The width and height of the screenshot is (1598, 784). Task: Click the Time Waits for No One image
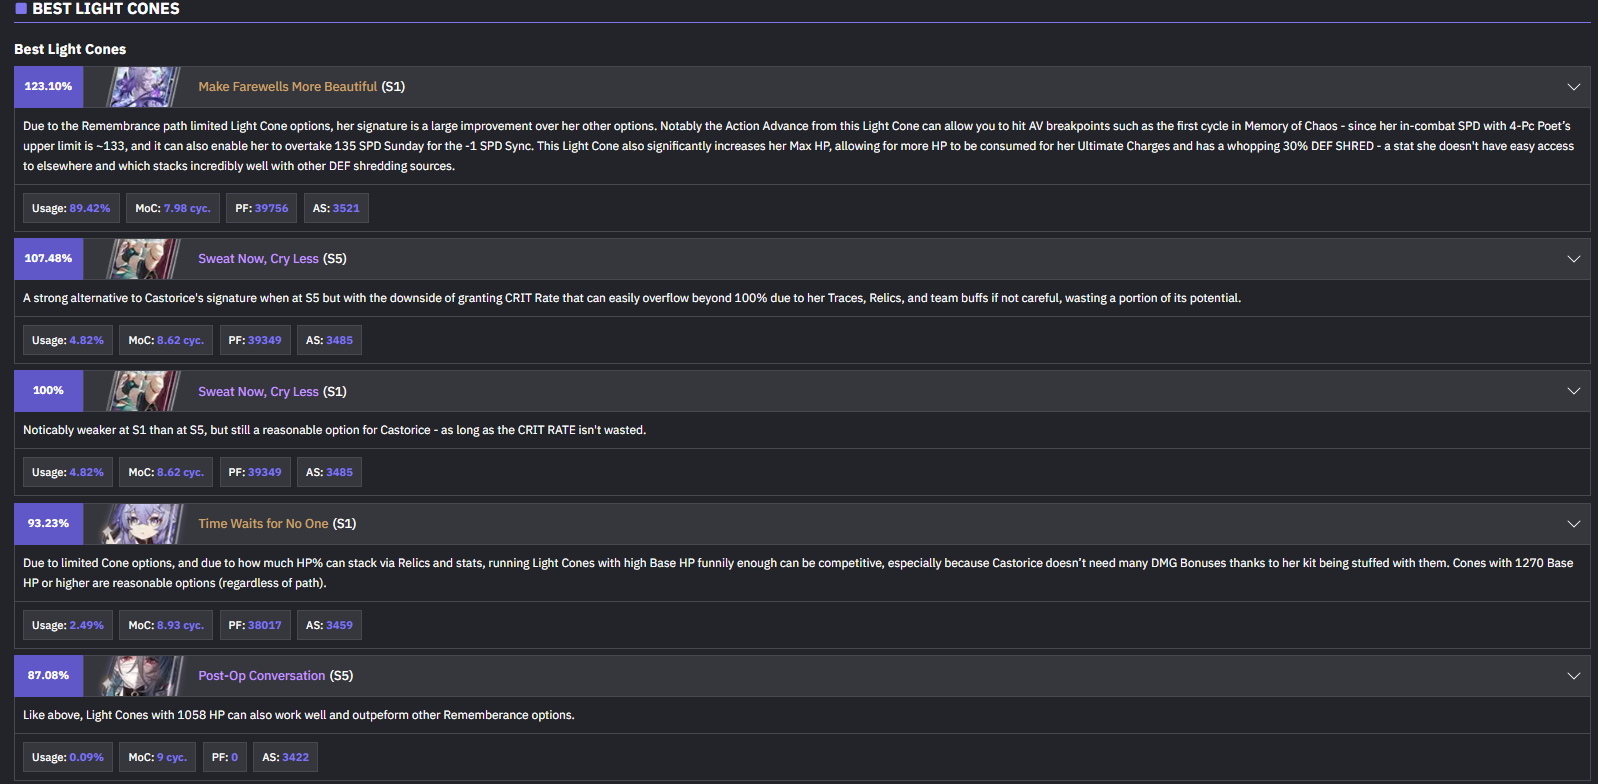[144, 524]
